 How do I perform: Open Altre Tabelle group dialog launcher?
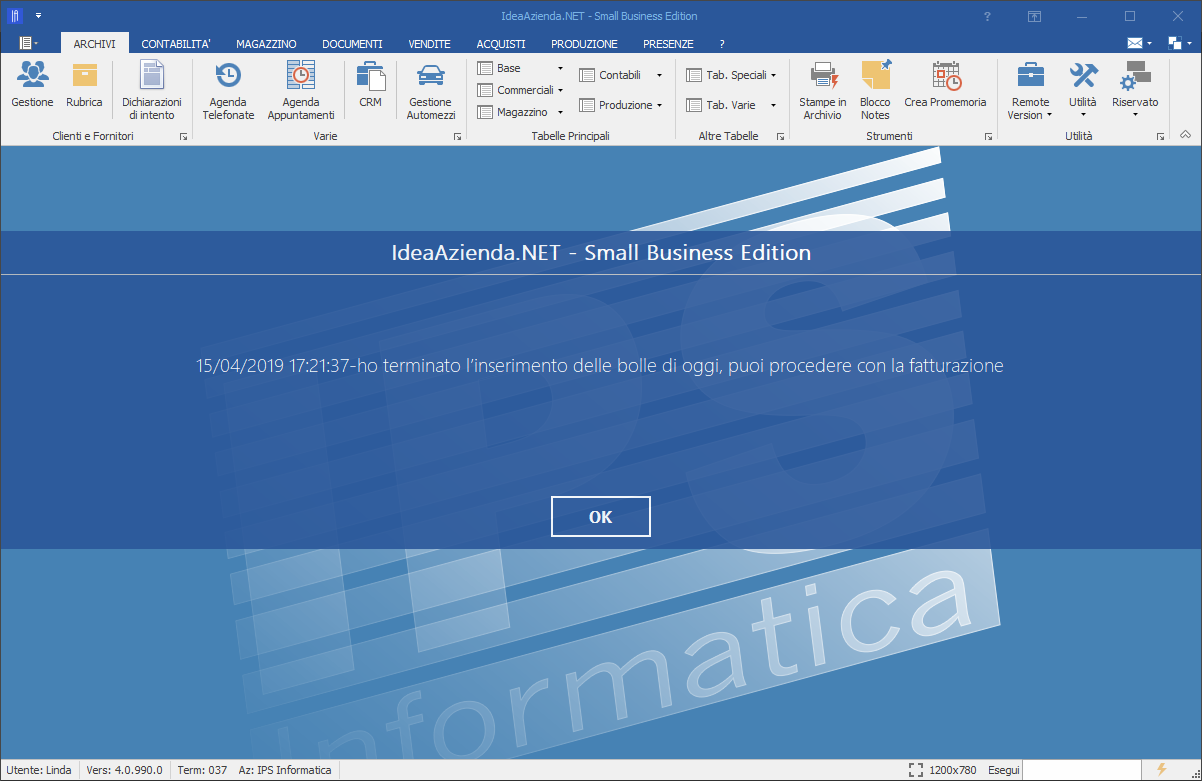781,136
